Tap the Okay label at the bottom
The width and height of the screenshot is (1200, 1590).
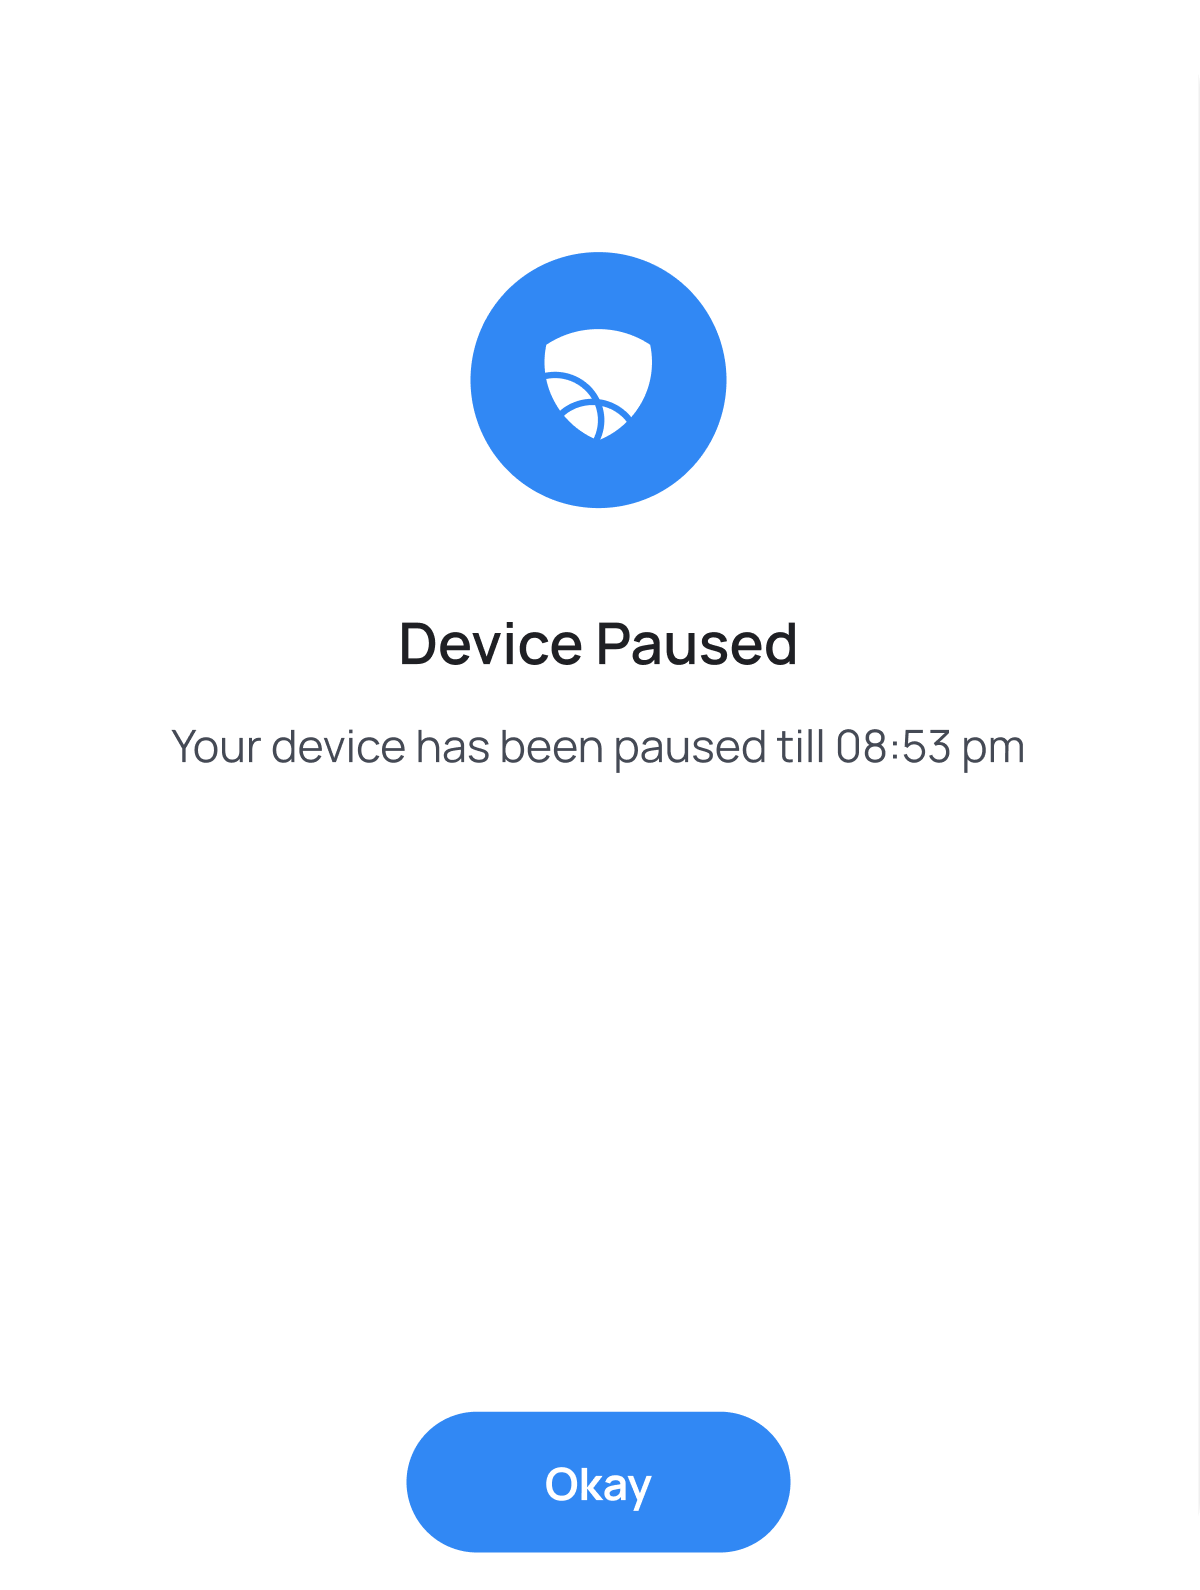[x=598, y=1485]
